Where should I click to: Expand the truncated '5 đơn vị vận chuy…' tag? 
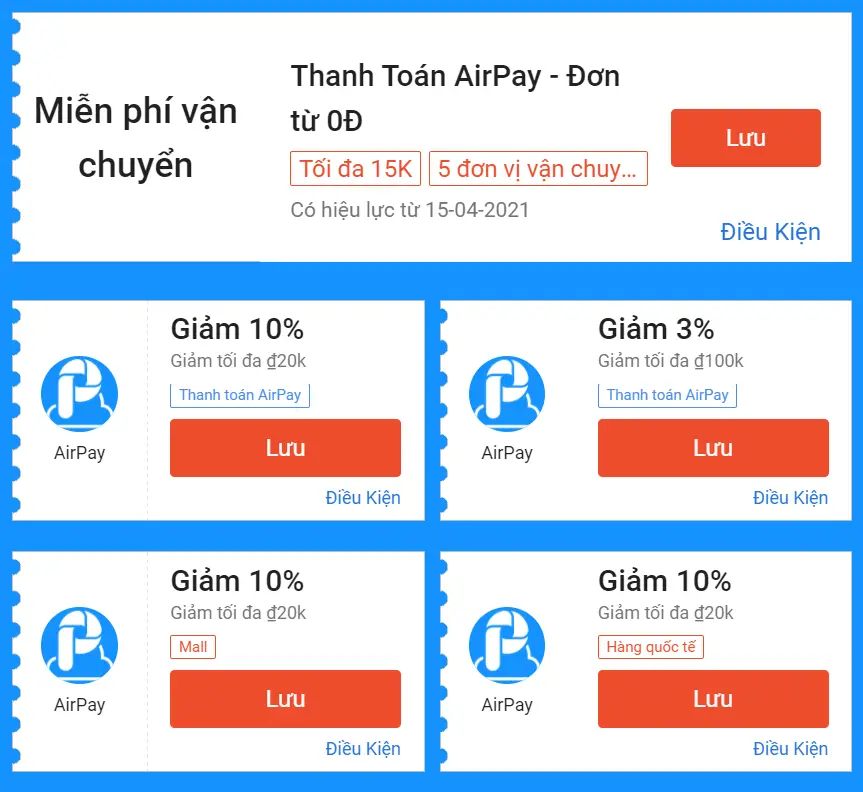click(x=538, y=168)
